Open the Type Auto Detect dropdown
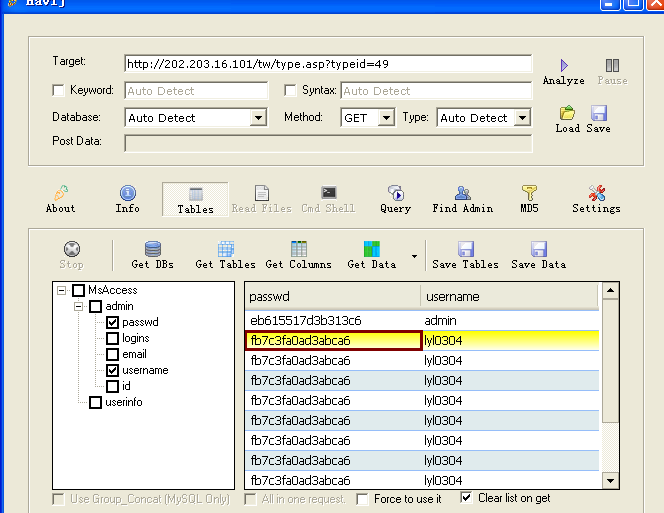Viewport: 664px width, 513px height. [x=523, y=118]
